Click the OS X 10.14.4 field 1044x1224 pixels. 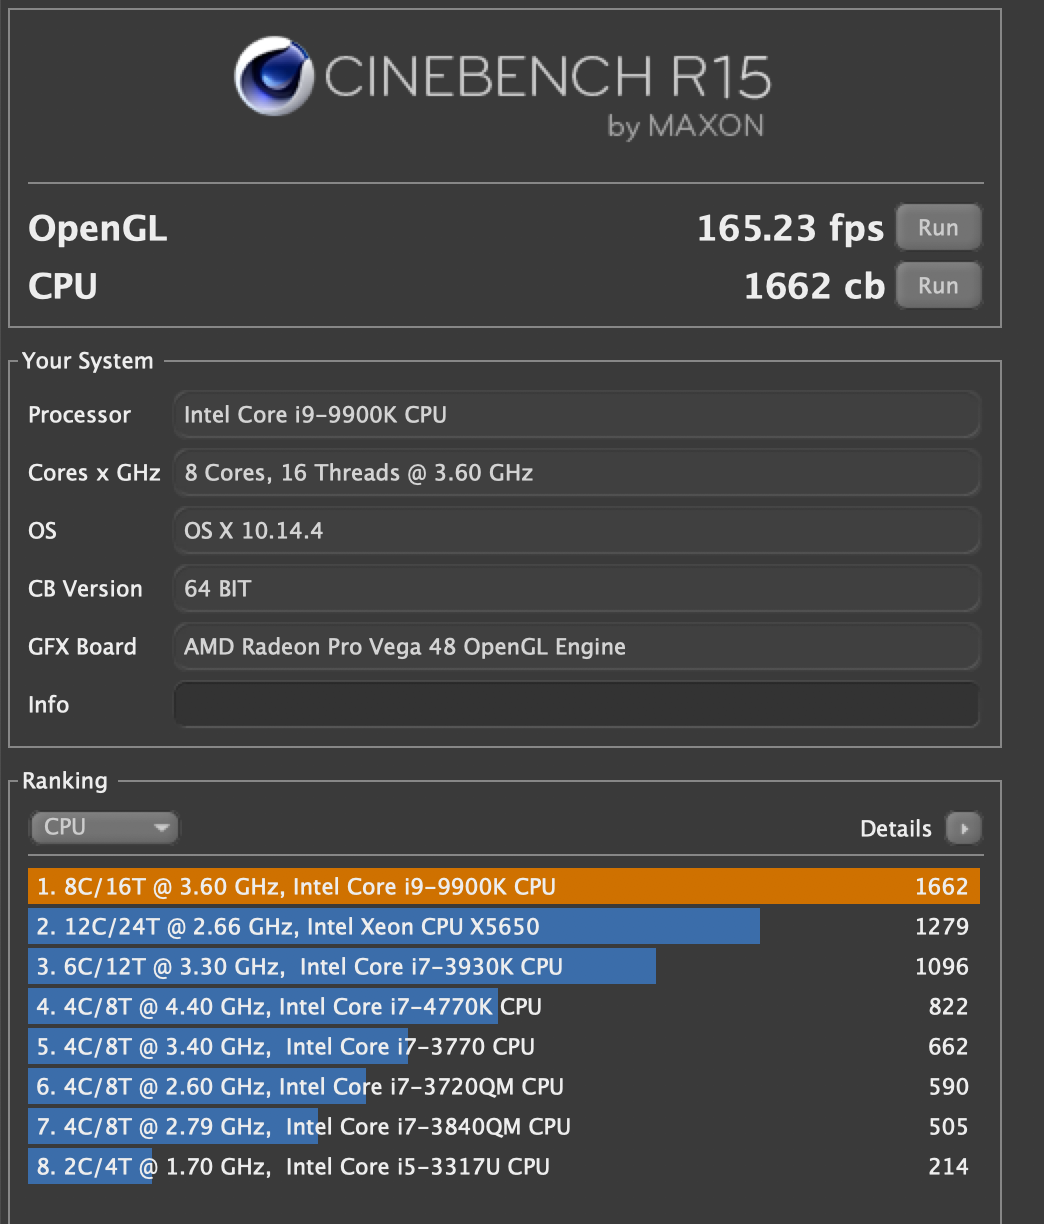pos(577,530)
